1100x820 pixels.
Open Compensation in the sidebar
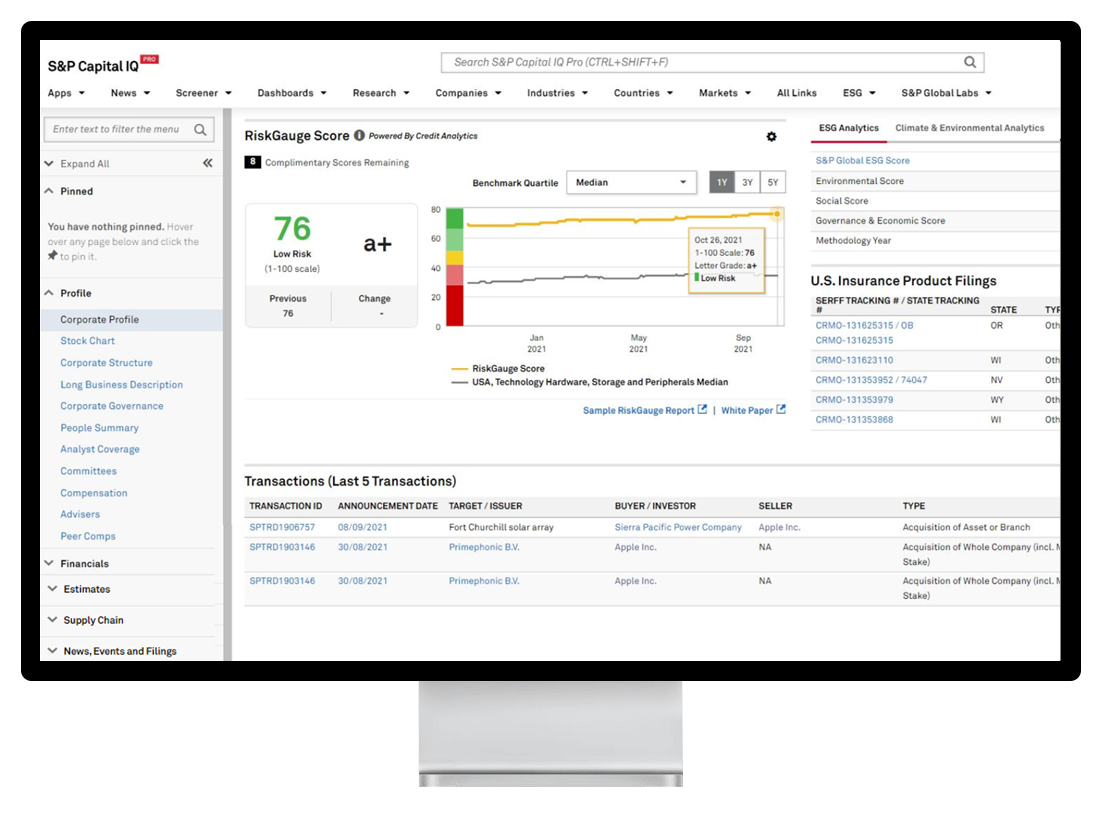94,493
